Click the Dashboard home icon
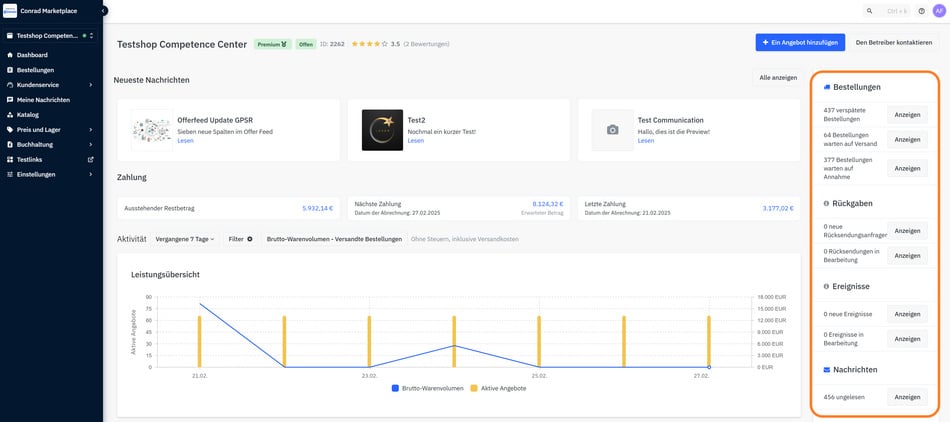 point(10,55)
